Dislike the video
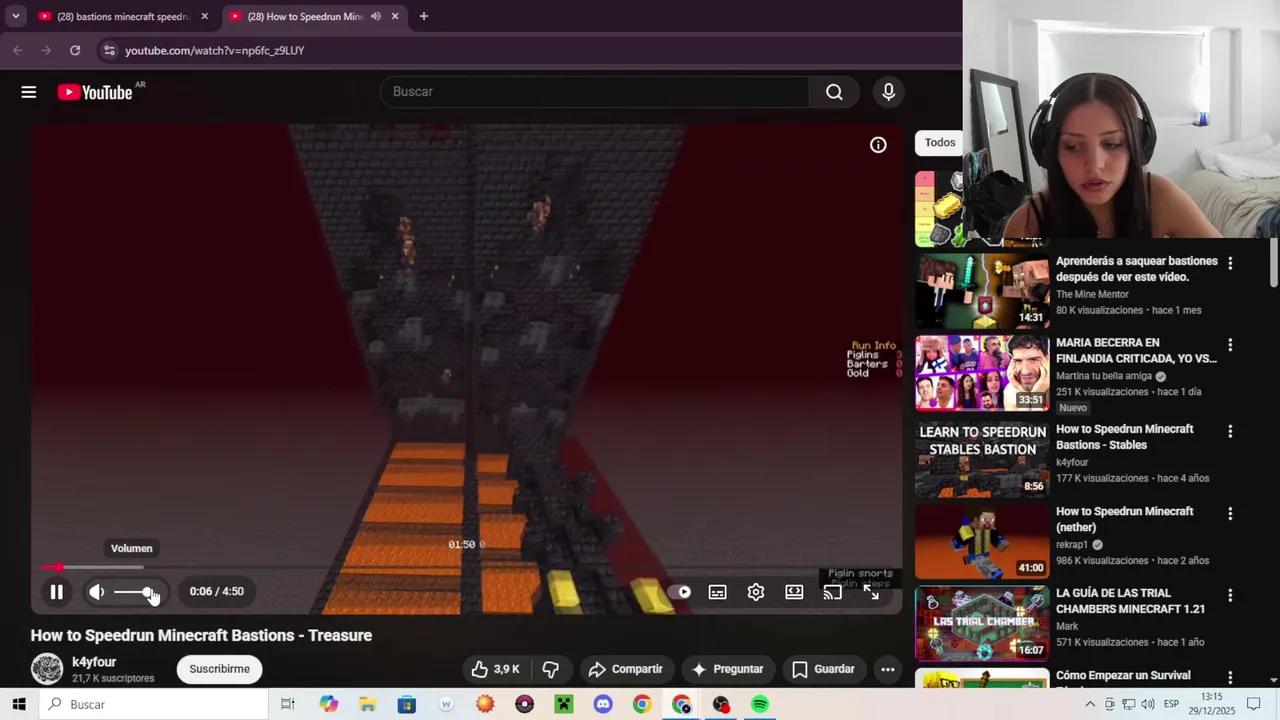 (x=550, y=669)
